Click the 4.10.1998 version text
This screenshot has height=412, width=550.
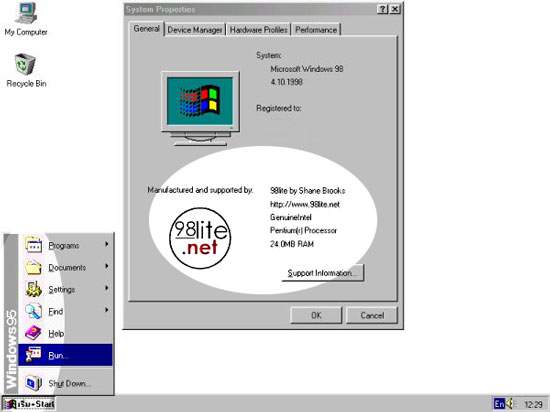286,82
